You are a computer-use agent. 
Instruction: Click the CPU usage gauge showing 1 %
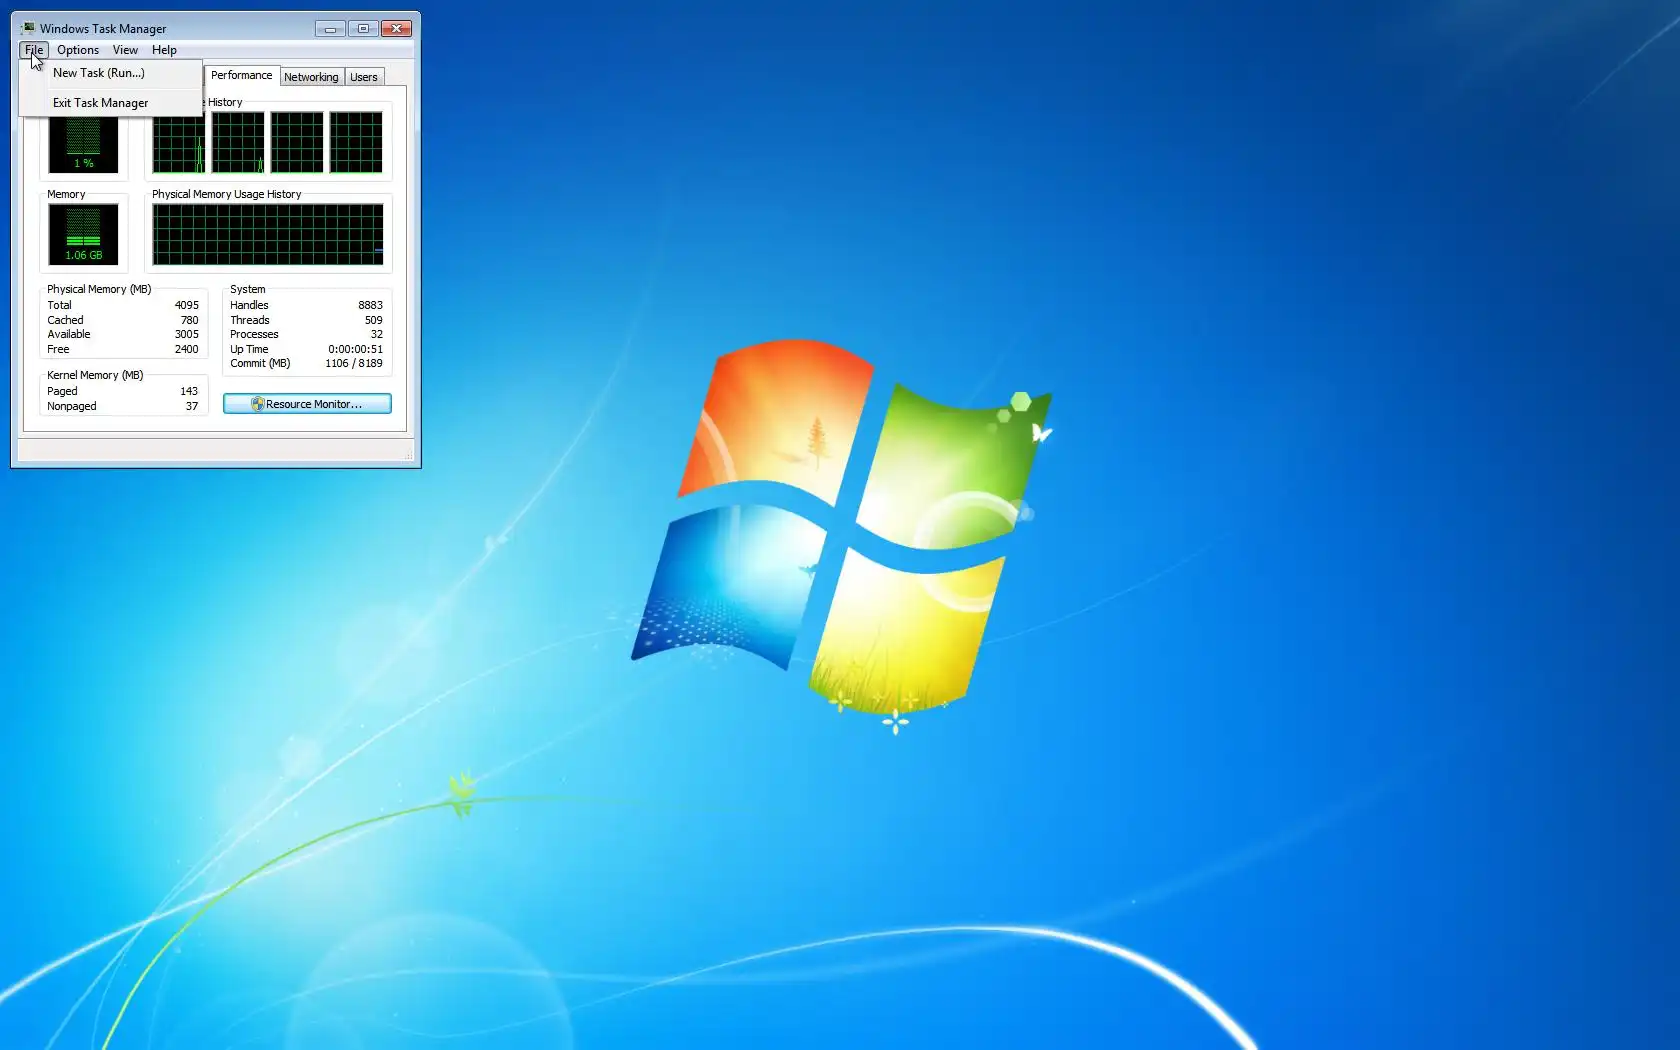coord(83,143)
